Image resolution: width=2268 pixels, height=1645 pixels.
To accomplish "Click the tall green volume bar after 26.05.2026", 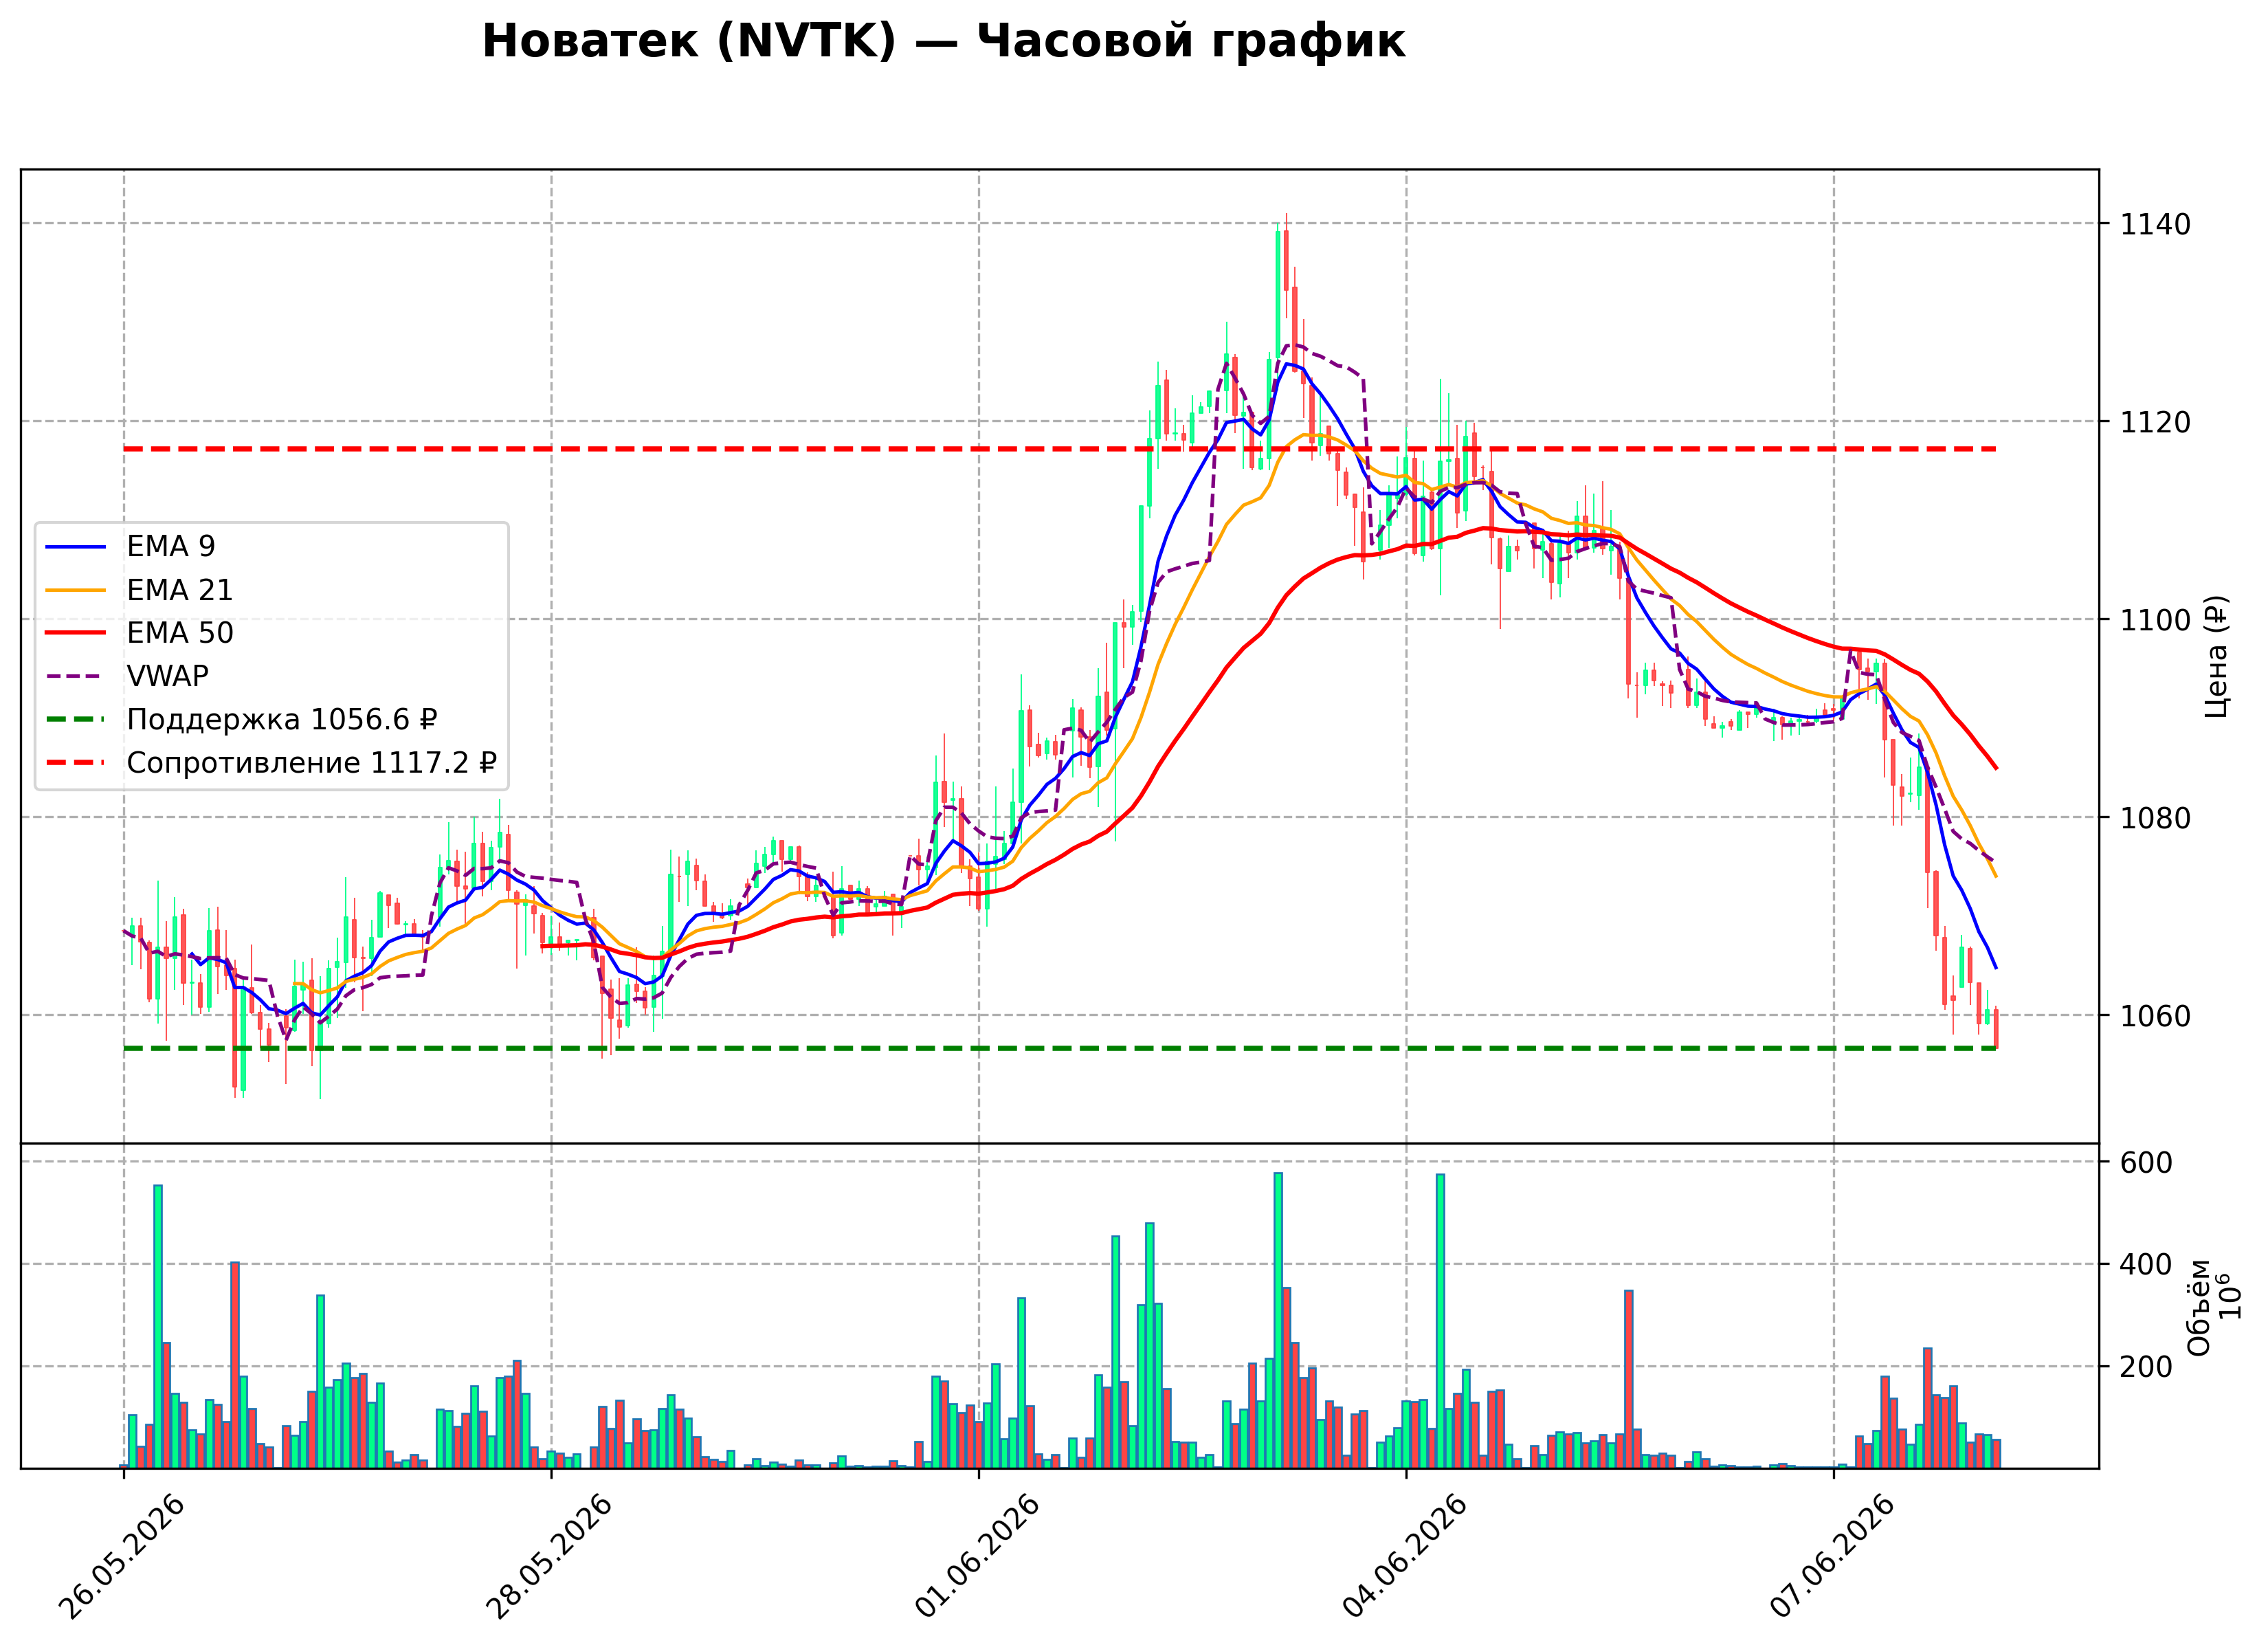I will point(158,1326).
